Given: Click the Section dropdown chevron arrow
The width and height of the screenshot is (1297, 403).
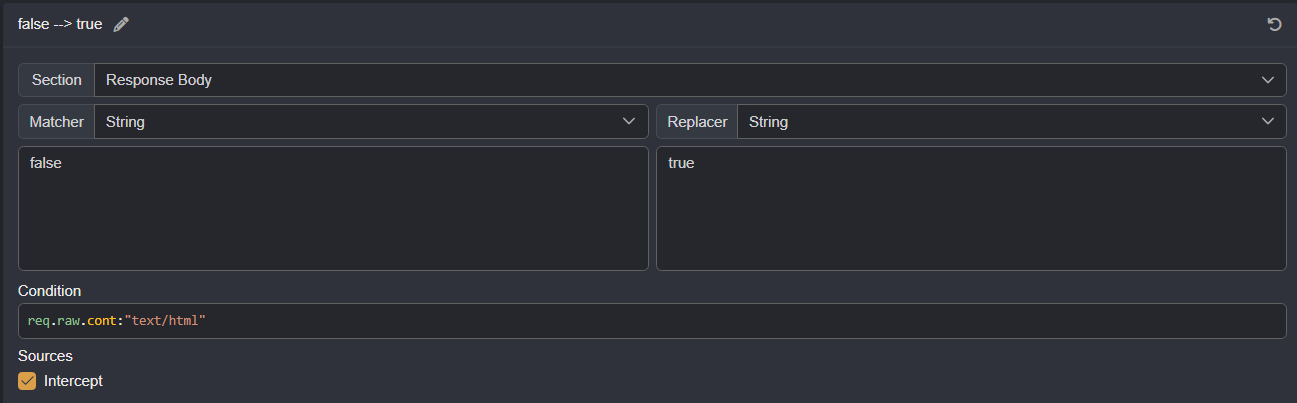Looking at the screenshot, I should (1268, 80).
